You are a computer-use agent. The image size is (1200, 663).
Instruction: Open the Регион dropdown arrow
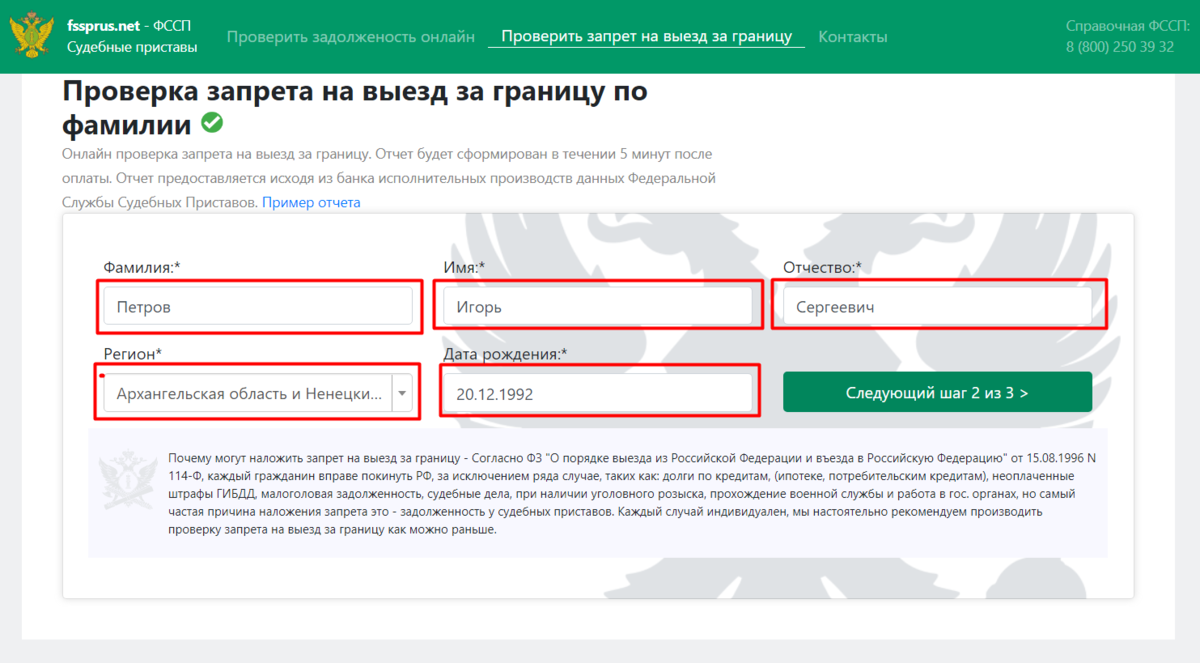click(402, 394)
